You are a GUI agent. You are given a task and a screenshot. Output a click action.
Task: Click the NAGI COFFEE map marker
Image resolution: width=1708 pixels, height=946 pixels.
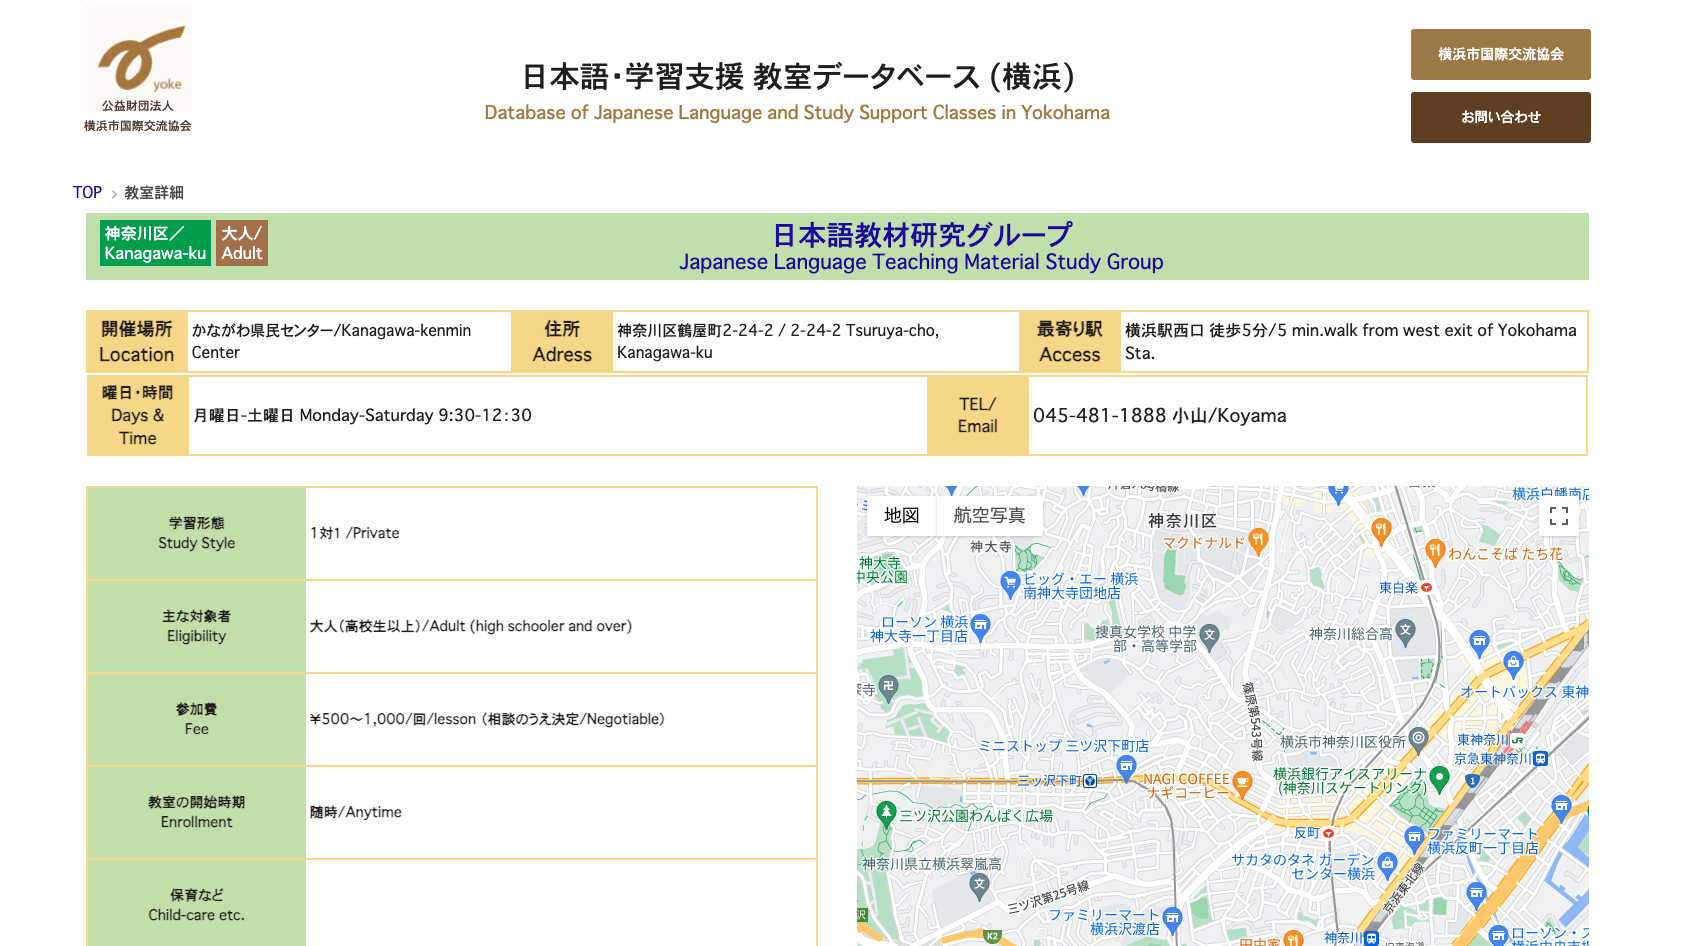coord(1241,782)
